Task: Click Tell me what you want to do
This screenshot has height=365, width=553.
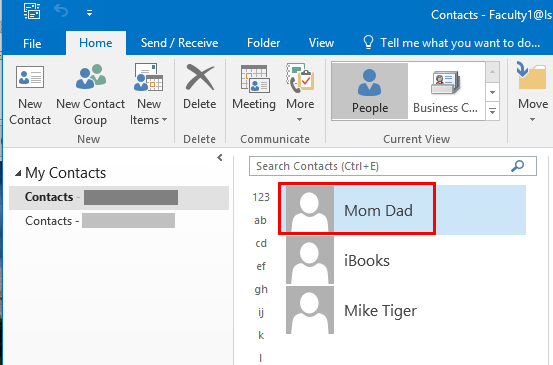Action: (460, 43)
